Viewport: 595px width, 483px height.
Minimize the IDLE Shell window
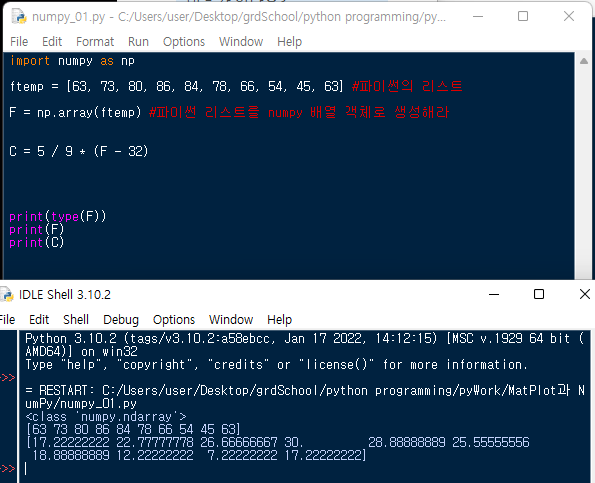[x=494, y=294]
